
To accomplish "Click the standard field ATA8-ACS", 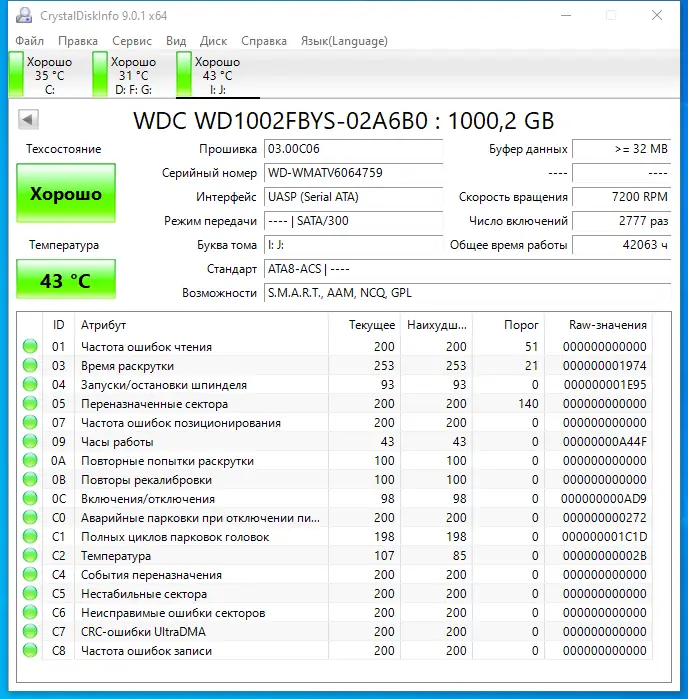I will 467,269.
